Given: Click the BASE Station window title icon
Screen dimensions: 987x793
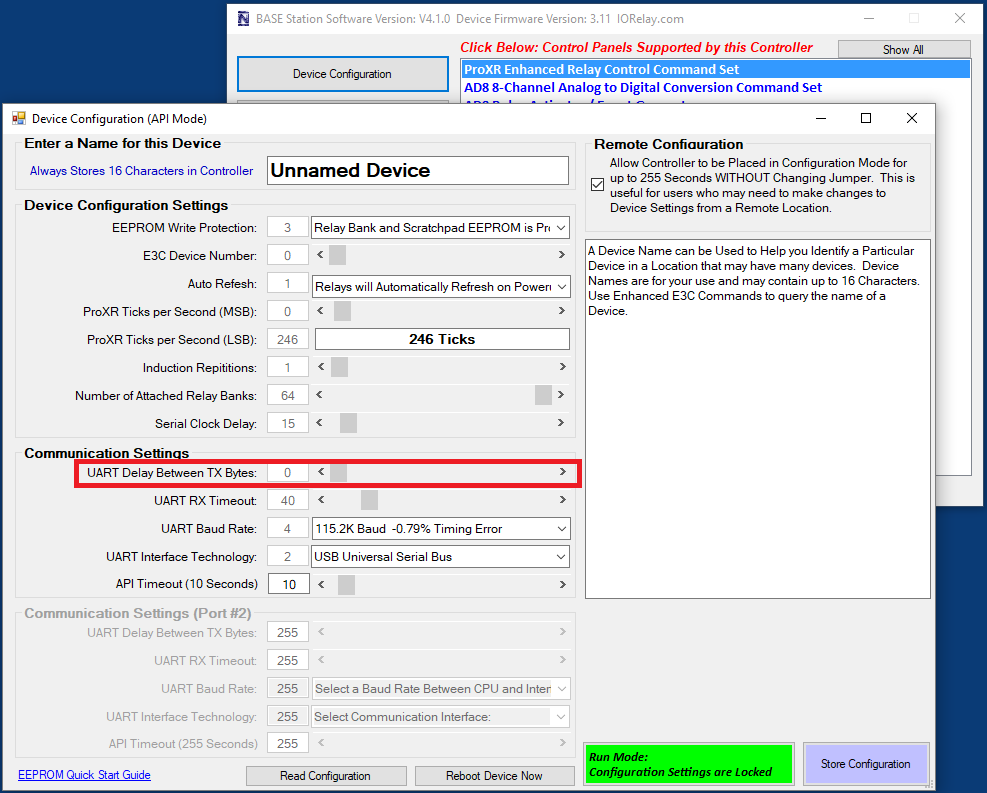Looking at the screenshot, I should 244,18.
